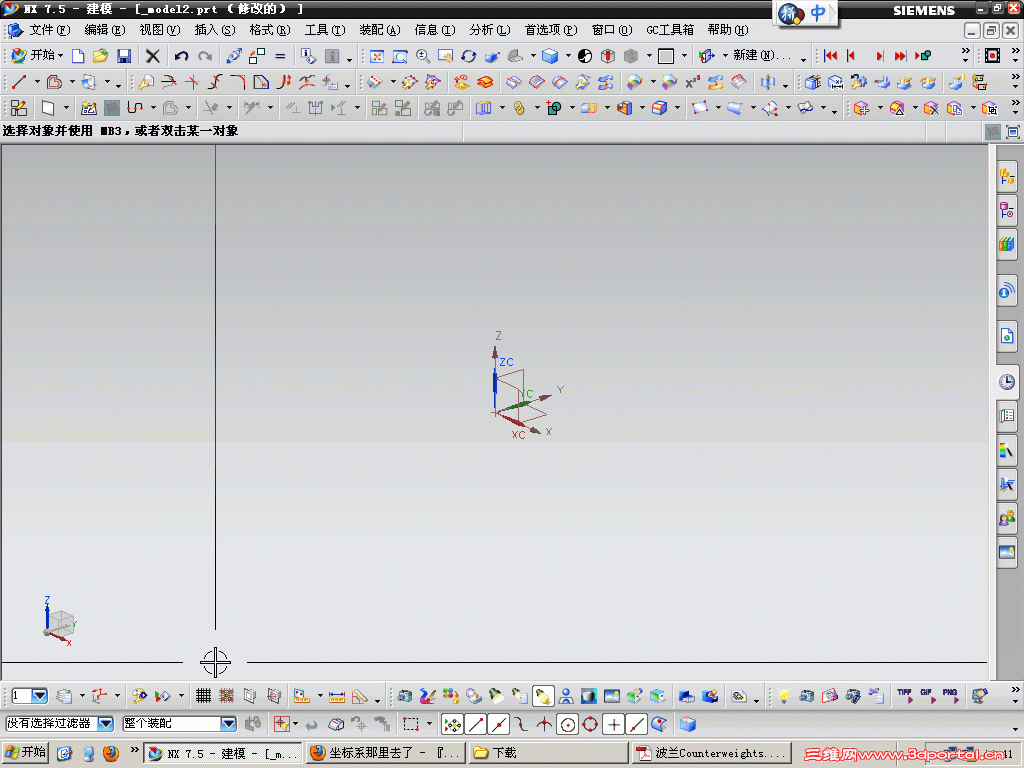Image resolution: width=1024 pixels, height=768 pixels.
Task: Toggle Quadrant point snap option
Action: [x=590, y=724]
